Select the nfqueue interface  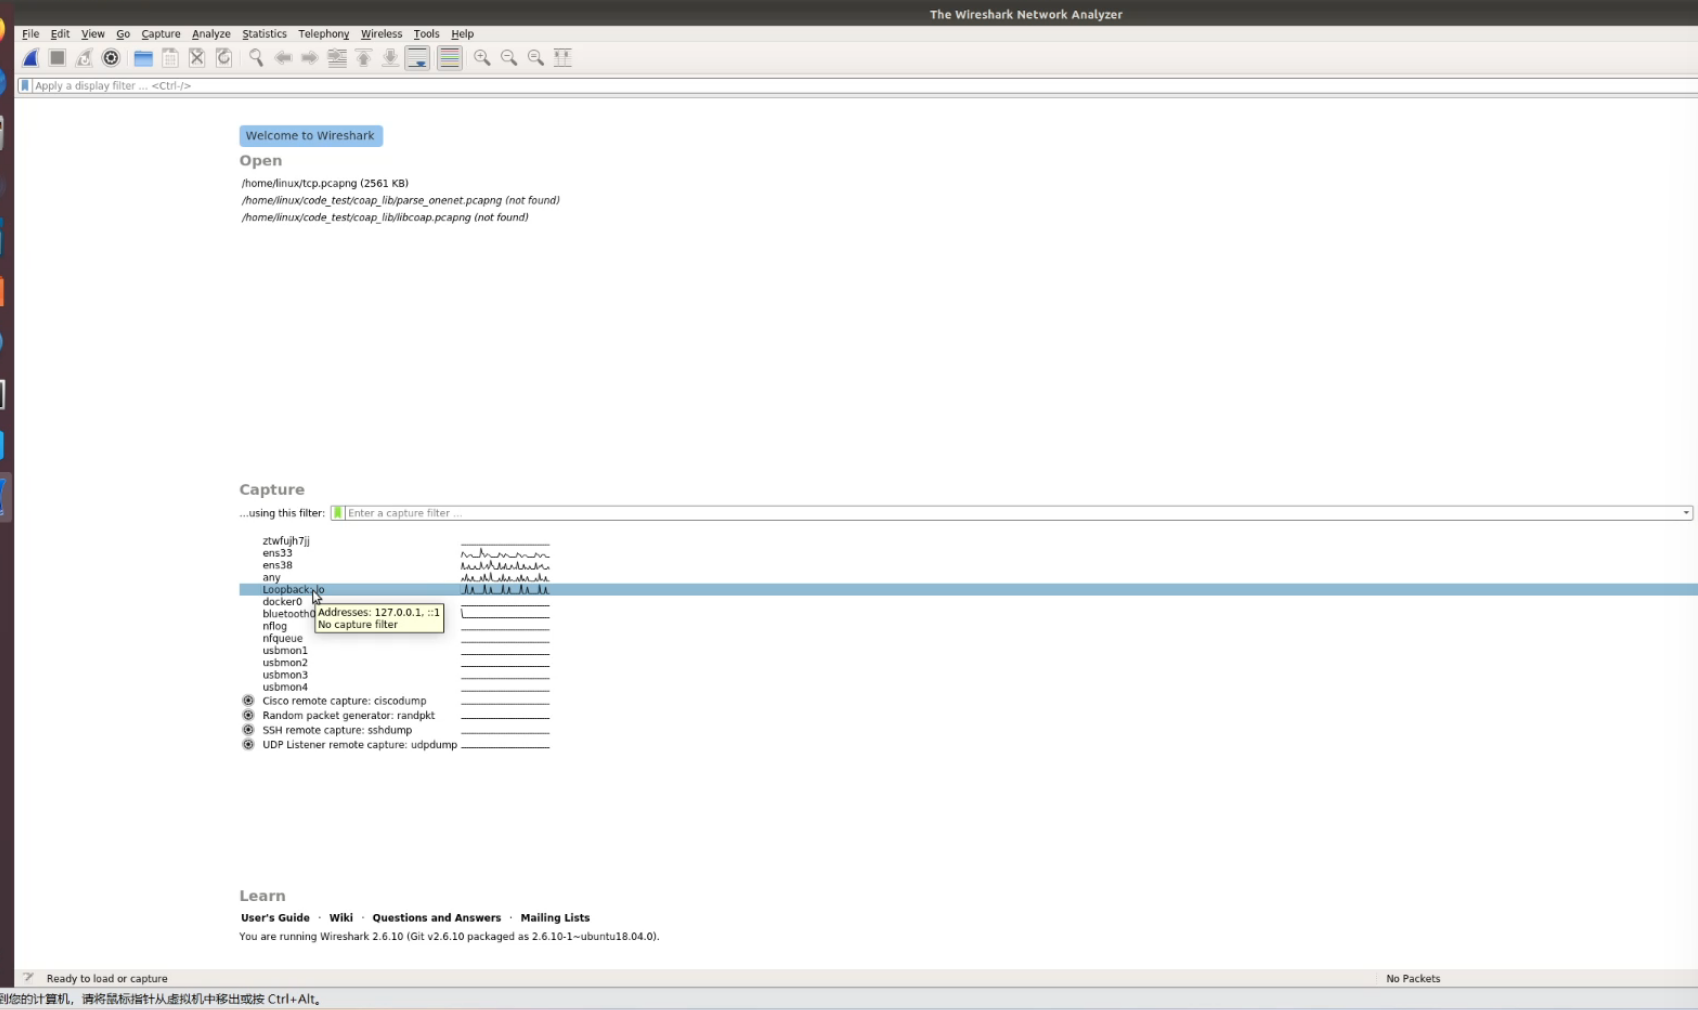[282, 639]
